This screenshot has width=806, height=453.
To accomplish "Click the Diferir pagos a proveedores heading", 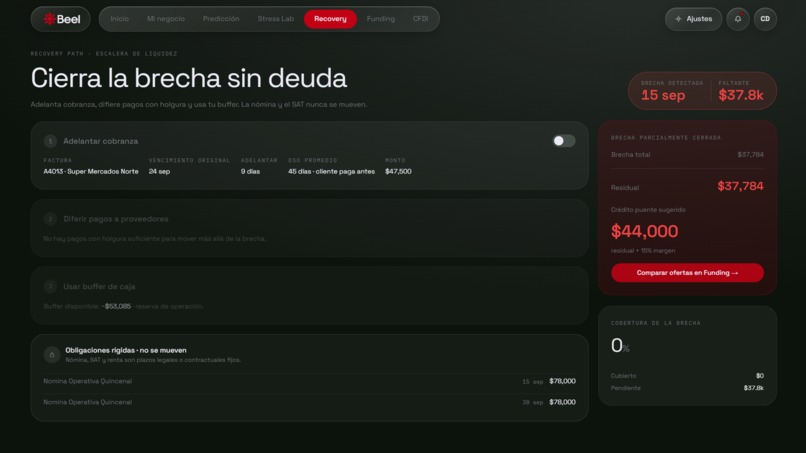I will point(116,219).
